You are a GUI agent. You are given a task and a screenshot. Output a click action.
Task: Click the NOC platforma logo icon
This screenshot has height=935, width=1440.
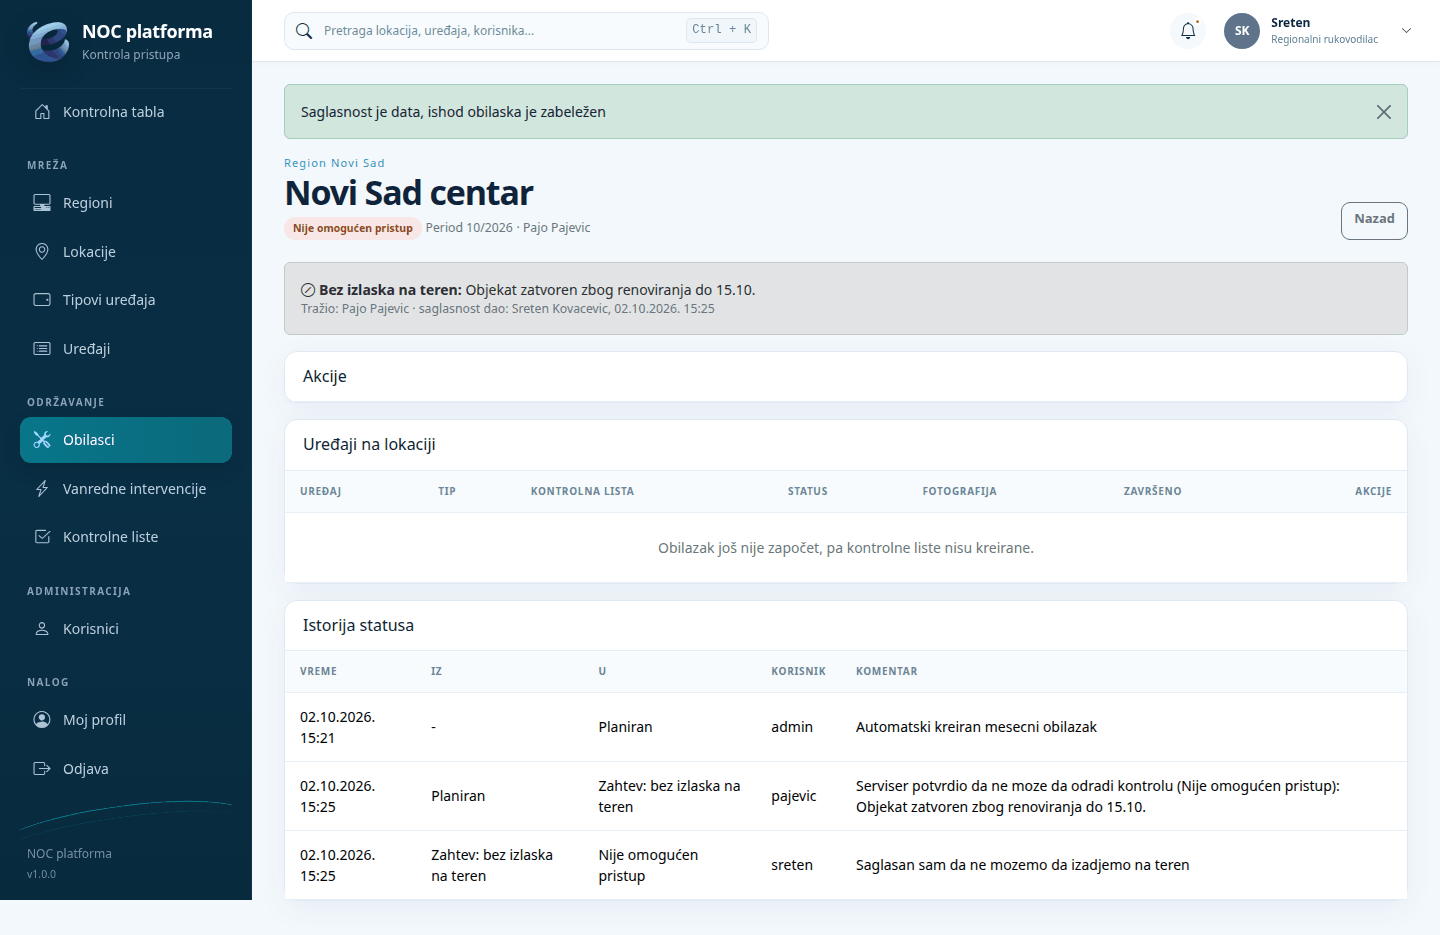[48, 41]
